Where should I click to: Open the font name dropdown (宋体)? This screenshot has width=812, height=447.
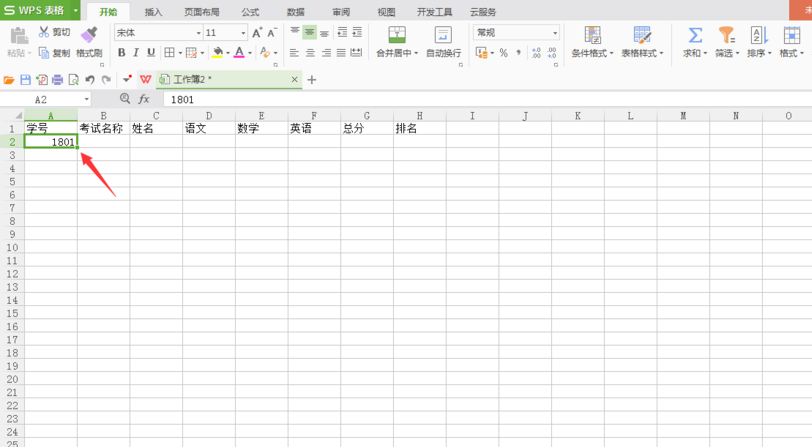(198, 33)
